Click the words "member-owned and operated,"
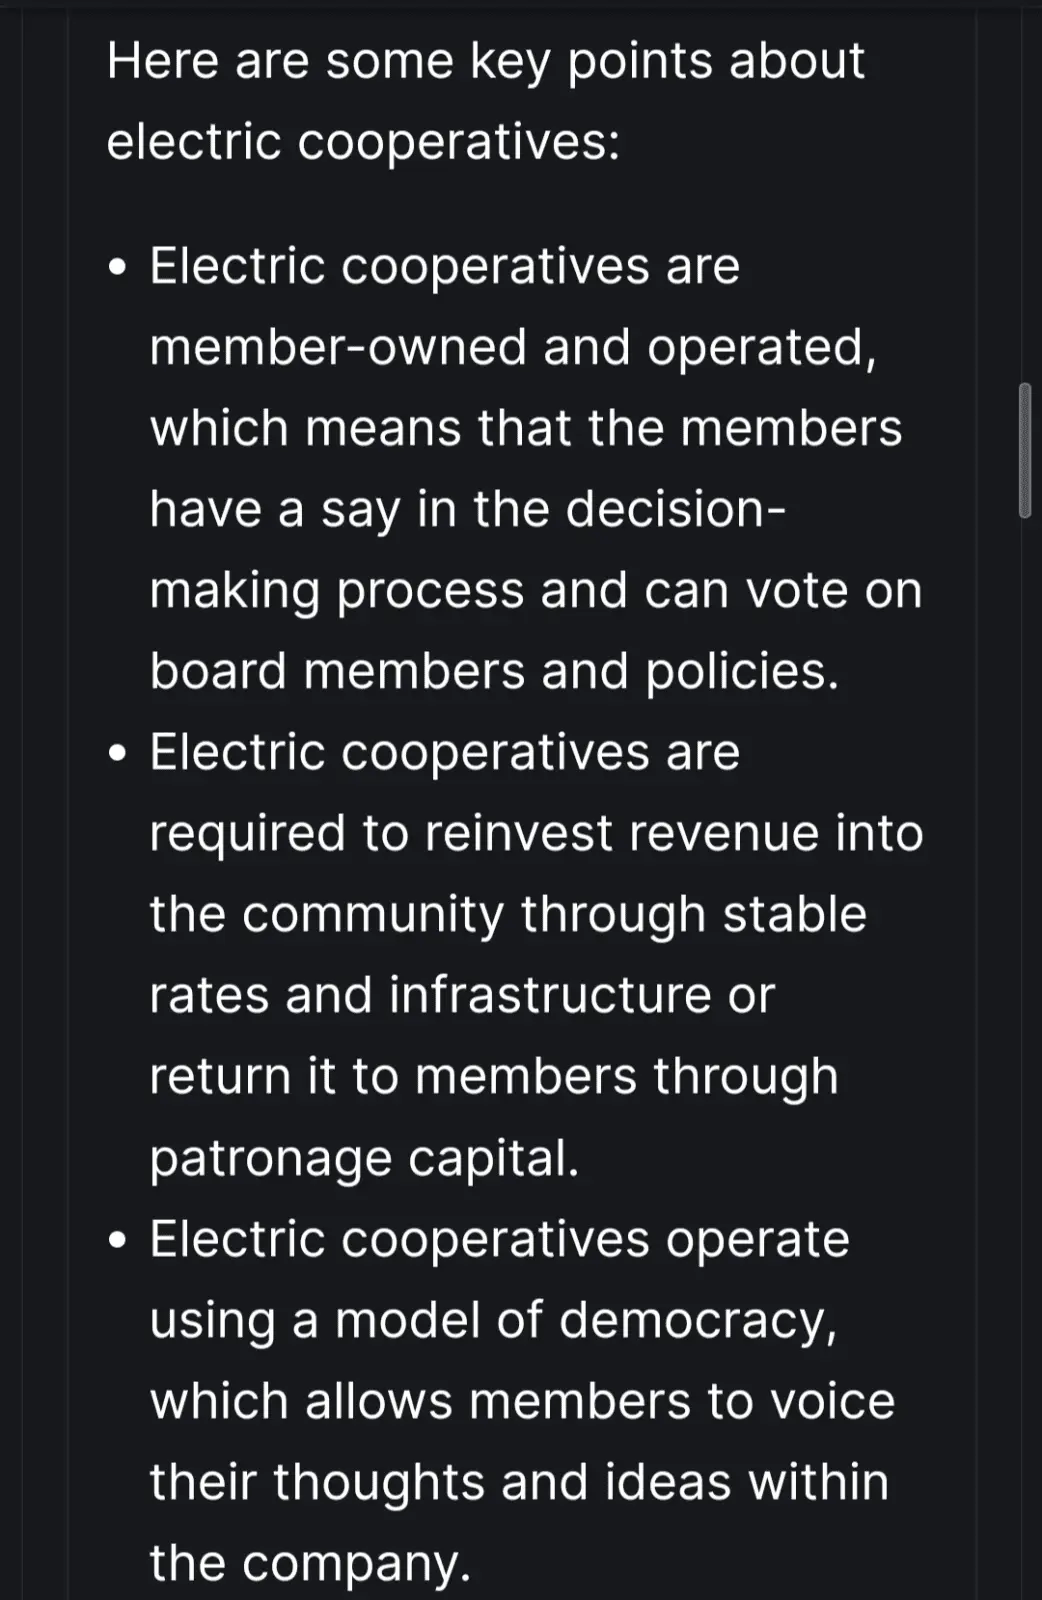 [x=513, y=347]
